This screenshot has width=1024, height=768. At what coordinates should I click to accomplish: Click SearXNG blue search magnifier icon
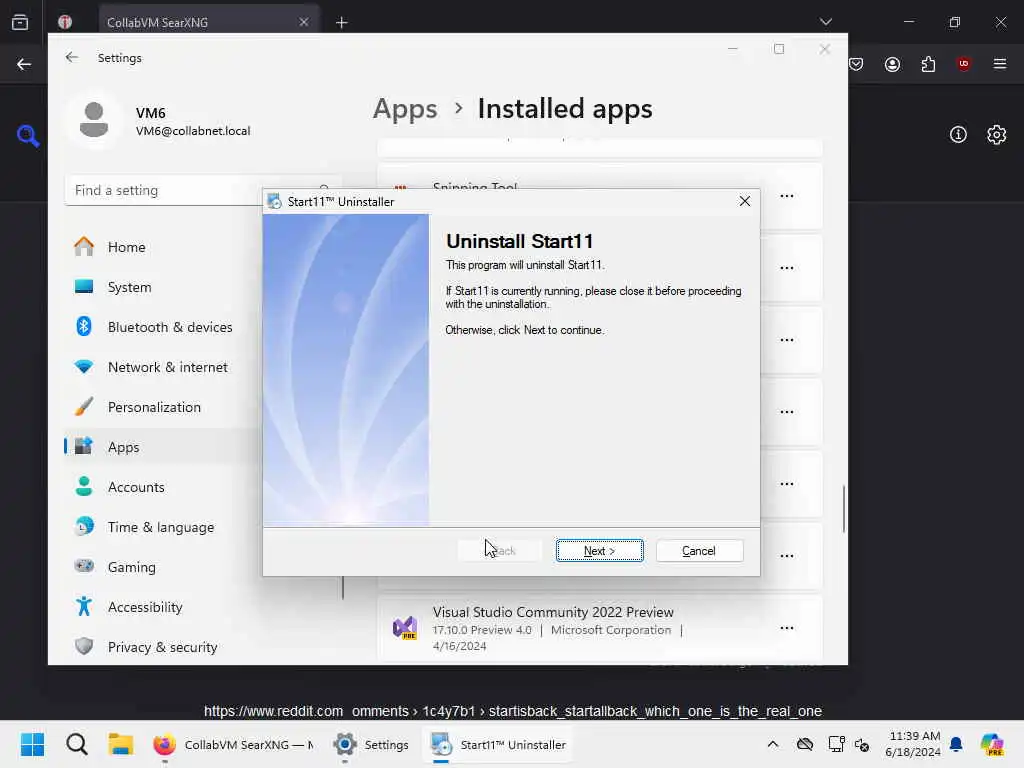[27, 135]
